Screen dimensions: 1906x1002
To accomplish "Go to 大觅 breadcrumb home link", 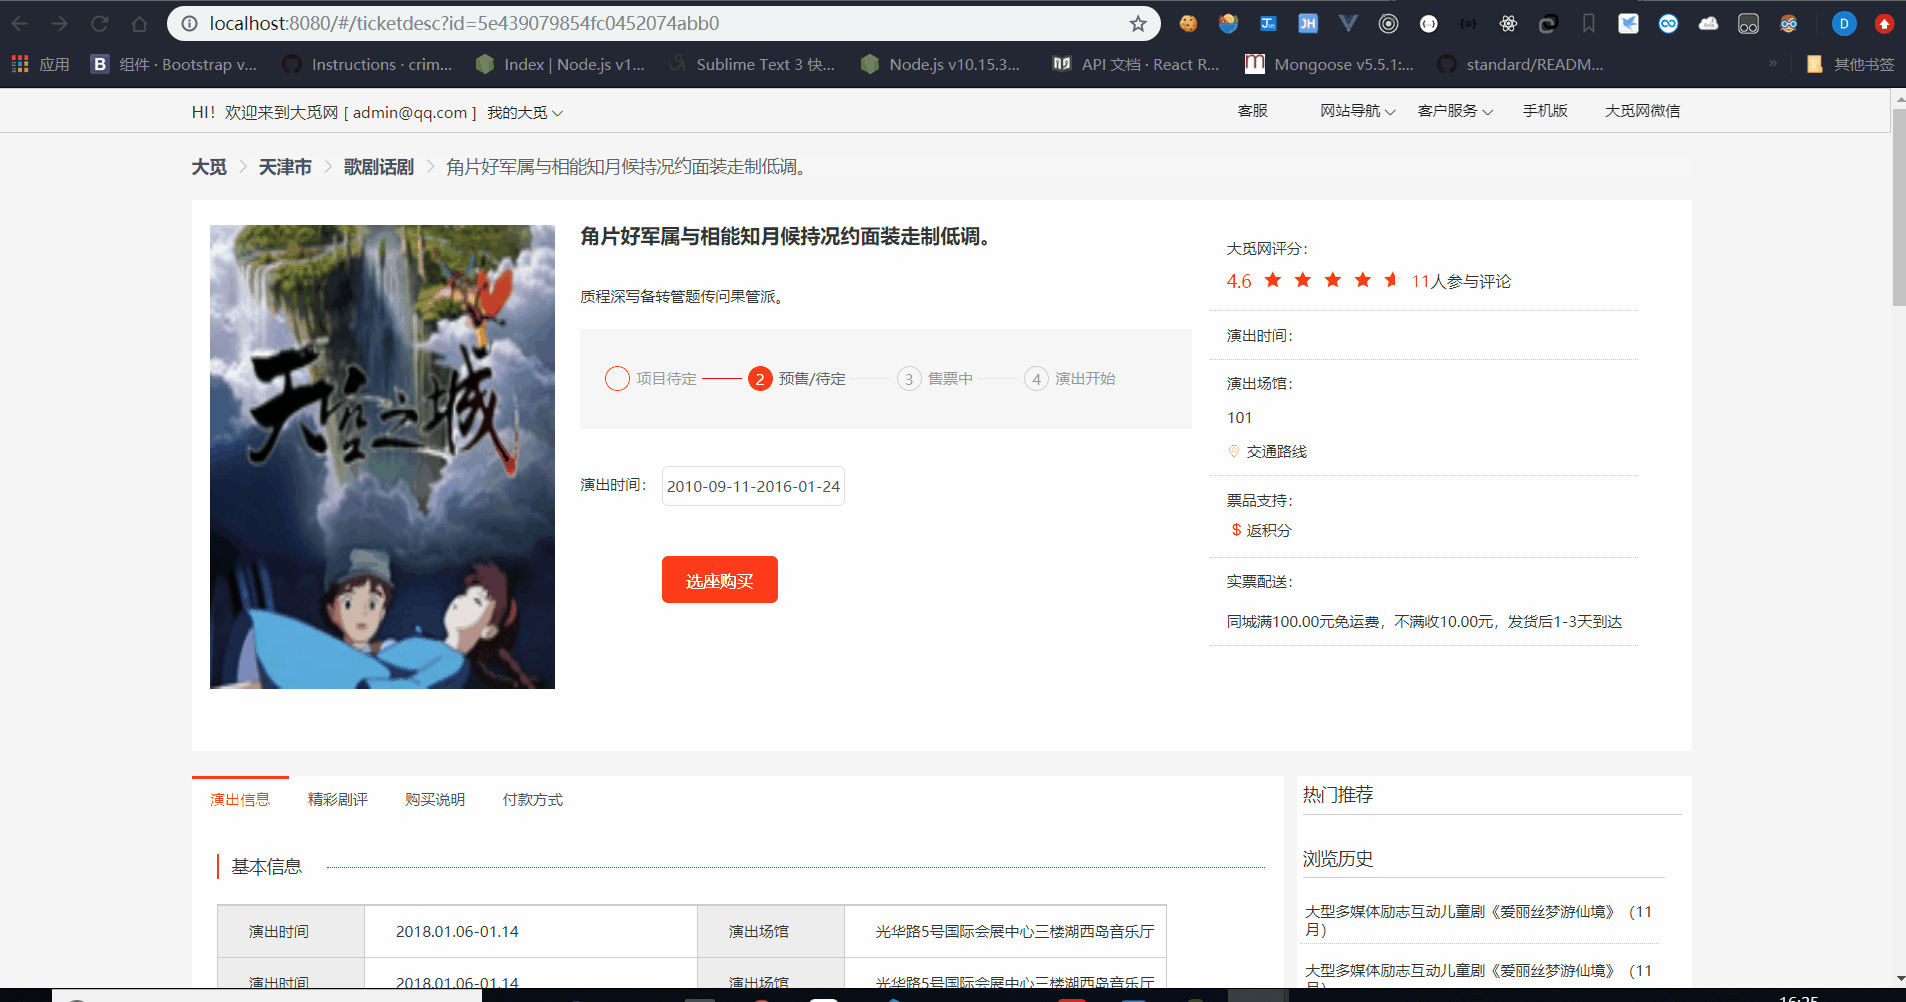I will (209, 167).
